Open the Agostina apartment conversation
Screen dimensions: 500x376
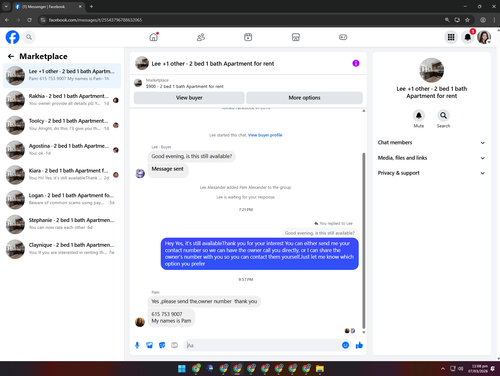[x=62, y=150]
